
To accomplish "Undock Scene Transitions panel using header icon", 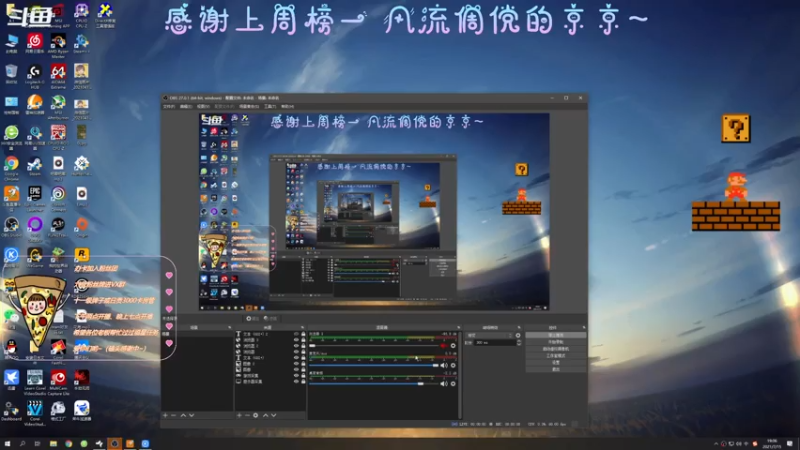I will pos(519,328).
